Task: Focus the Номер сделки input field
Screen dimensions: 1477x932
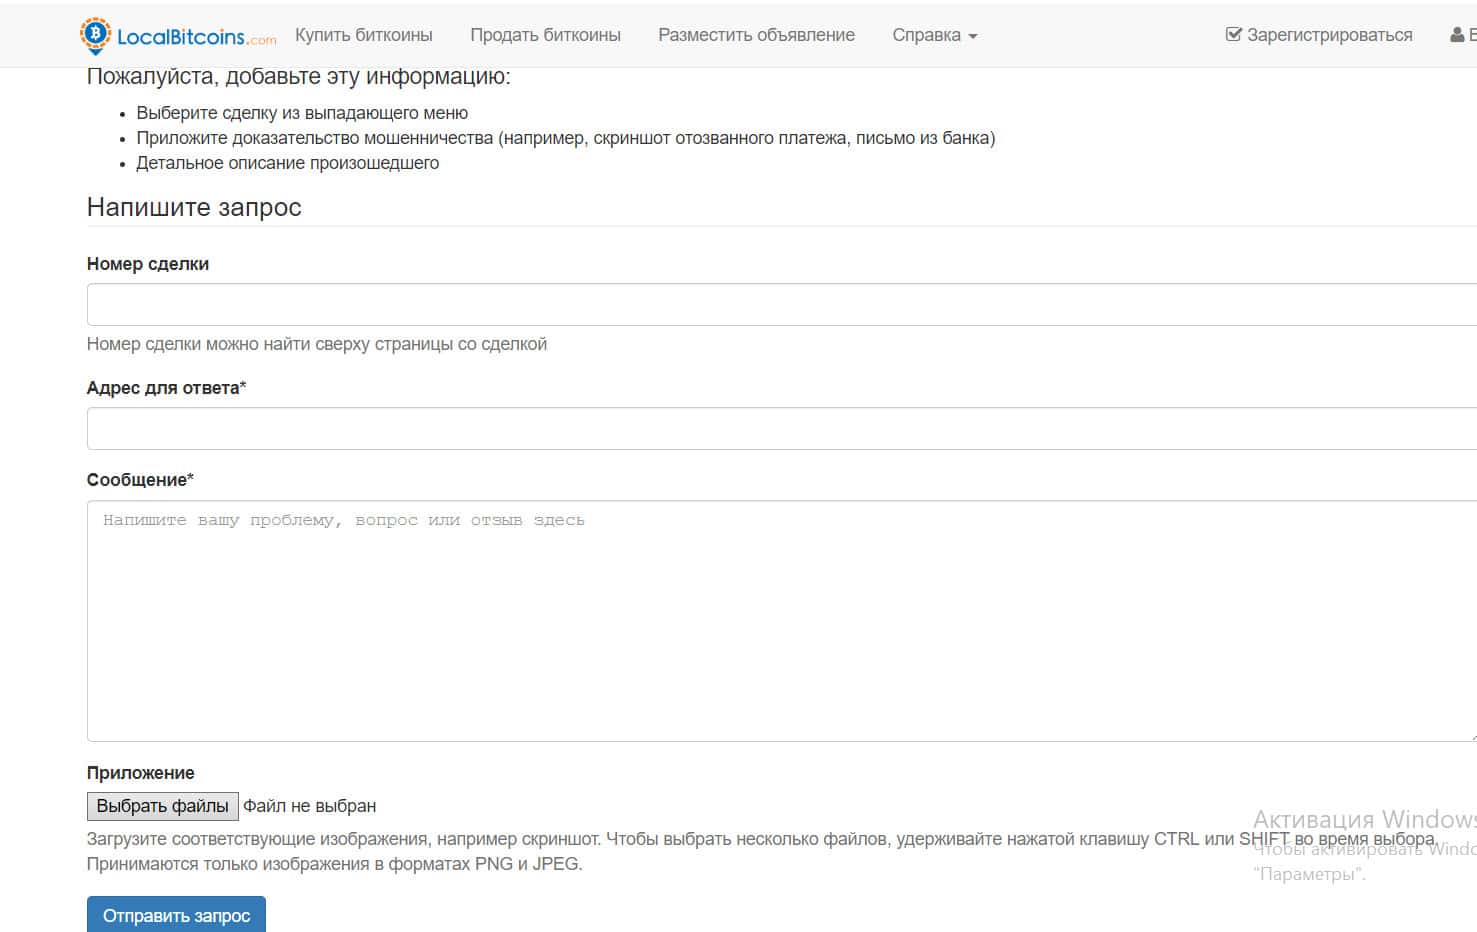Action: [780, 305]
